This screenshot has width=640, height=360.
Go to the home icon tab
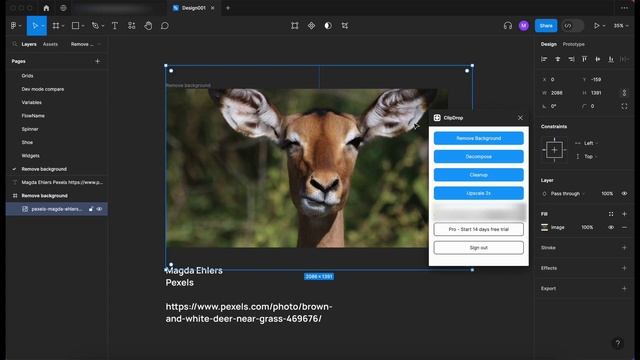[46, 8]
